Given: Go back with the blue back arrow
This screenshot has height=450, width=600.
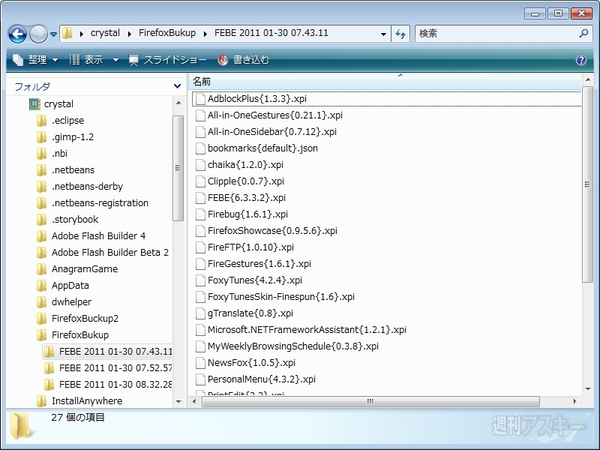Looking at the screenshot, I should [x=18, y=34].
